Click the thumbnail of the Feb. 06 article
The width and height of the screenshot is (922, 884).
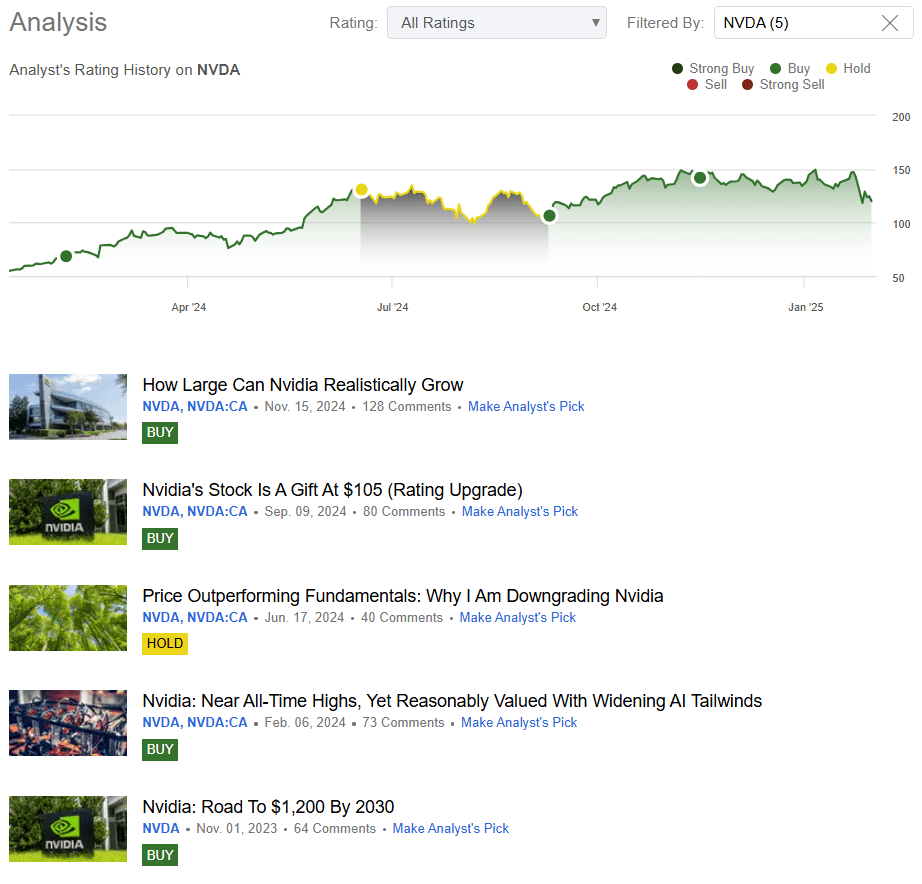click(x=67, y=722)
